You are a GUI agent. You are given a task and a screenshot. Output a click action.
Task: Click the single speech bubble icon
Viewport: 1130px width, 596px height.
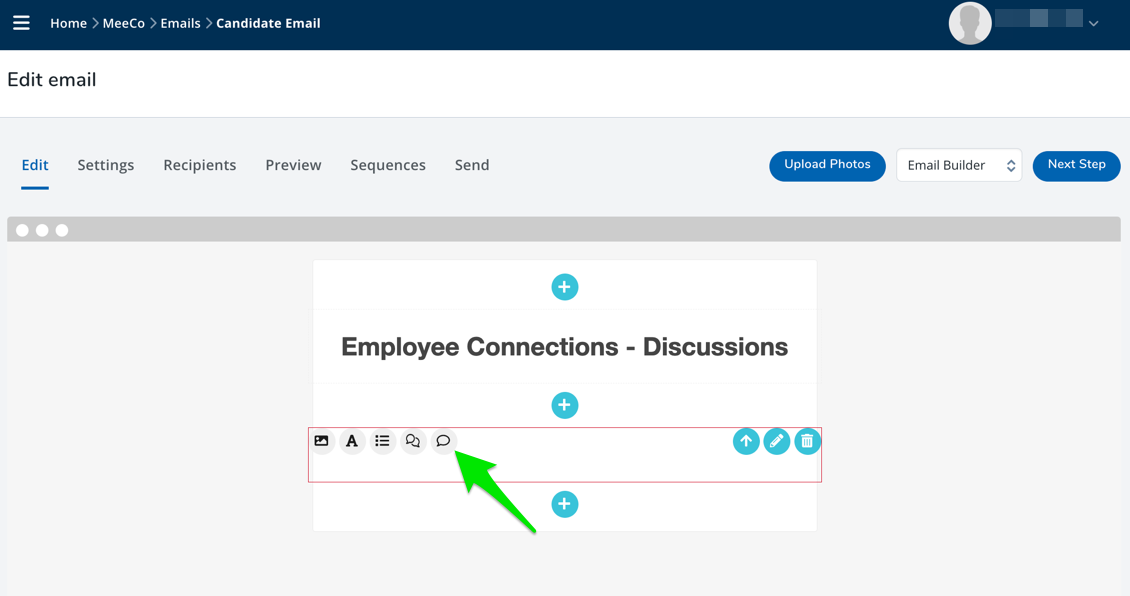443,441
